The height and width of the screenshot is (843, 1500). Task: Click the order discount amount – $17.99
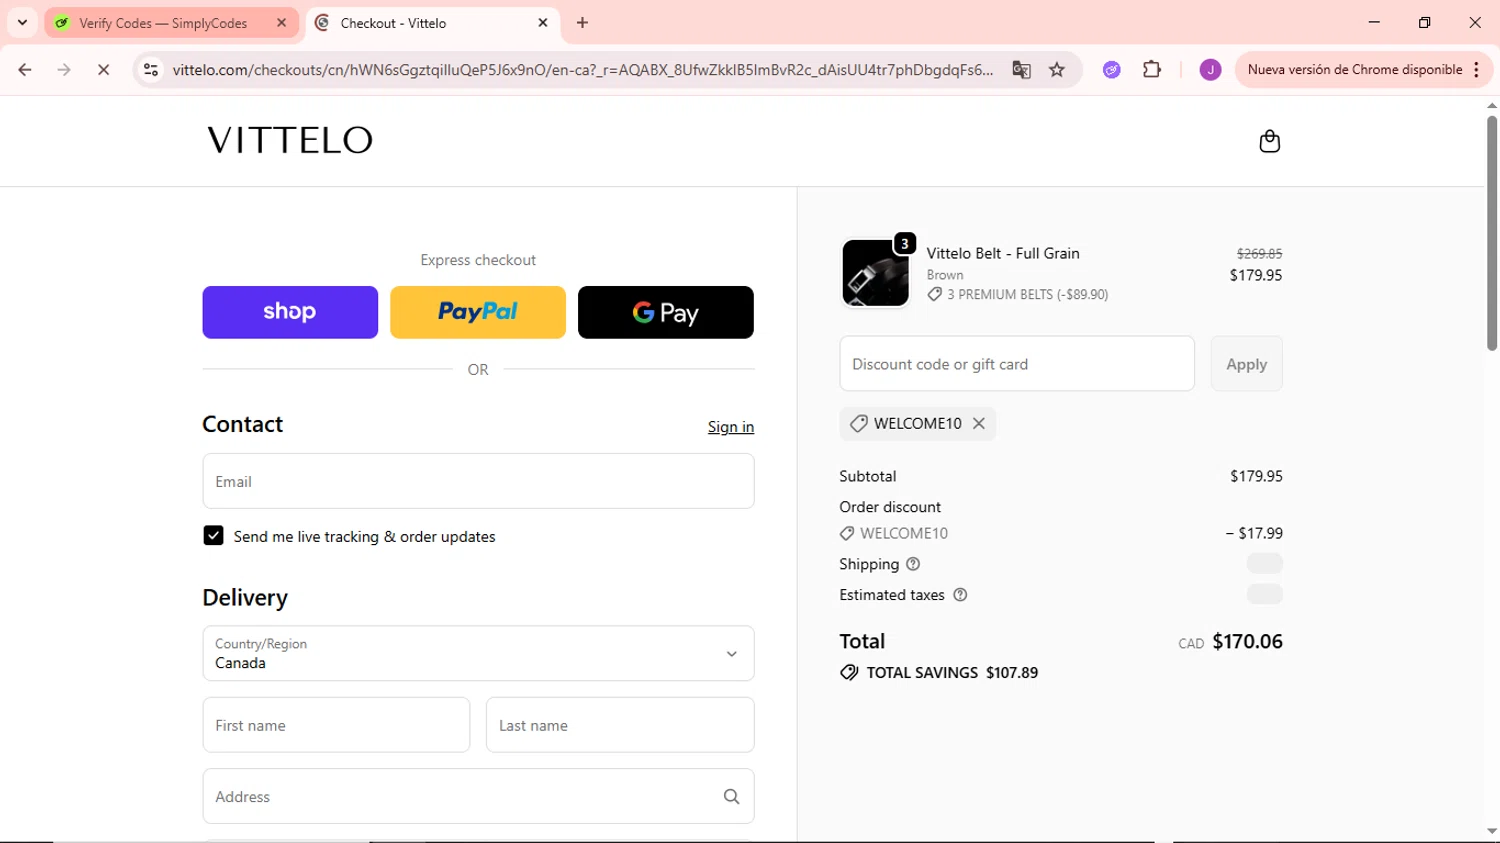[x=1254, y=534]
